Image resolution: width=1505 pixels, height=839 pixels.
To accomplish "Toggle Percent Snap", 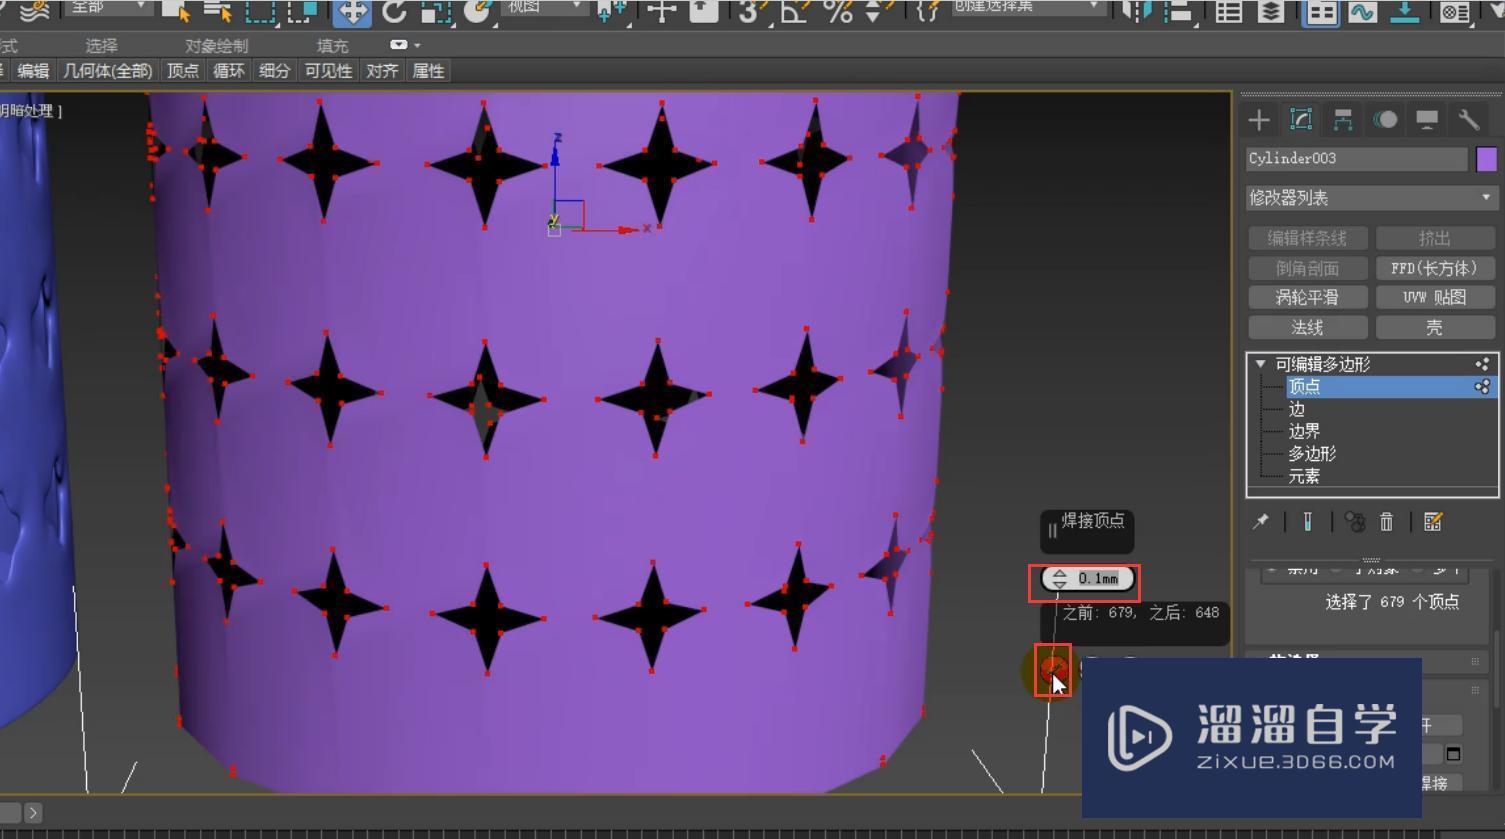I will tap(837, 11).
